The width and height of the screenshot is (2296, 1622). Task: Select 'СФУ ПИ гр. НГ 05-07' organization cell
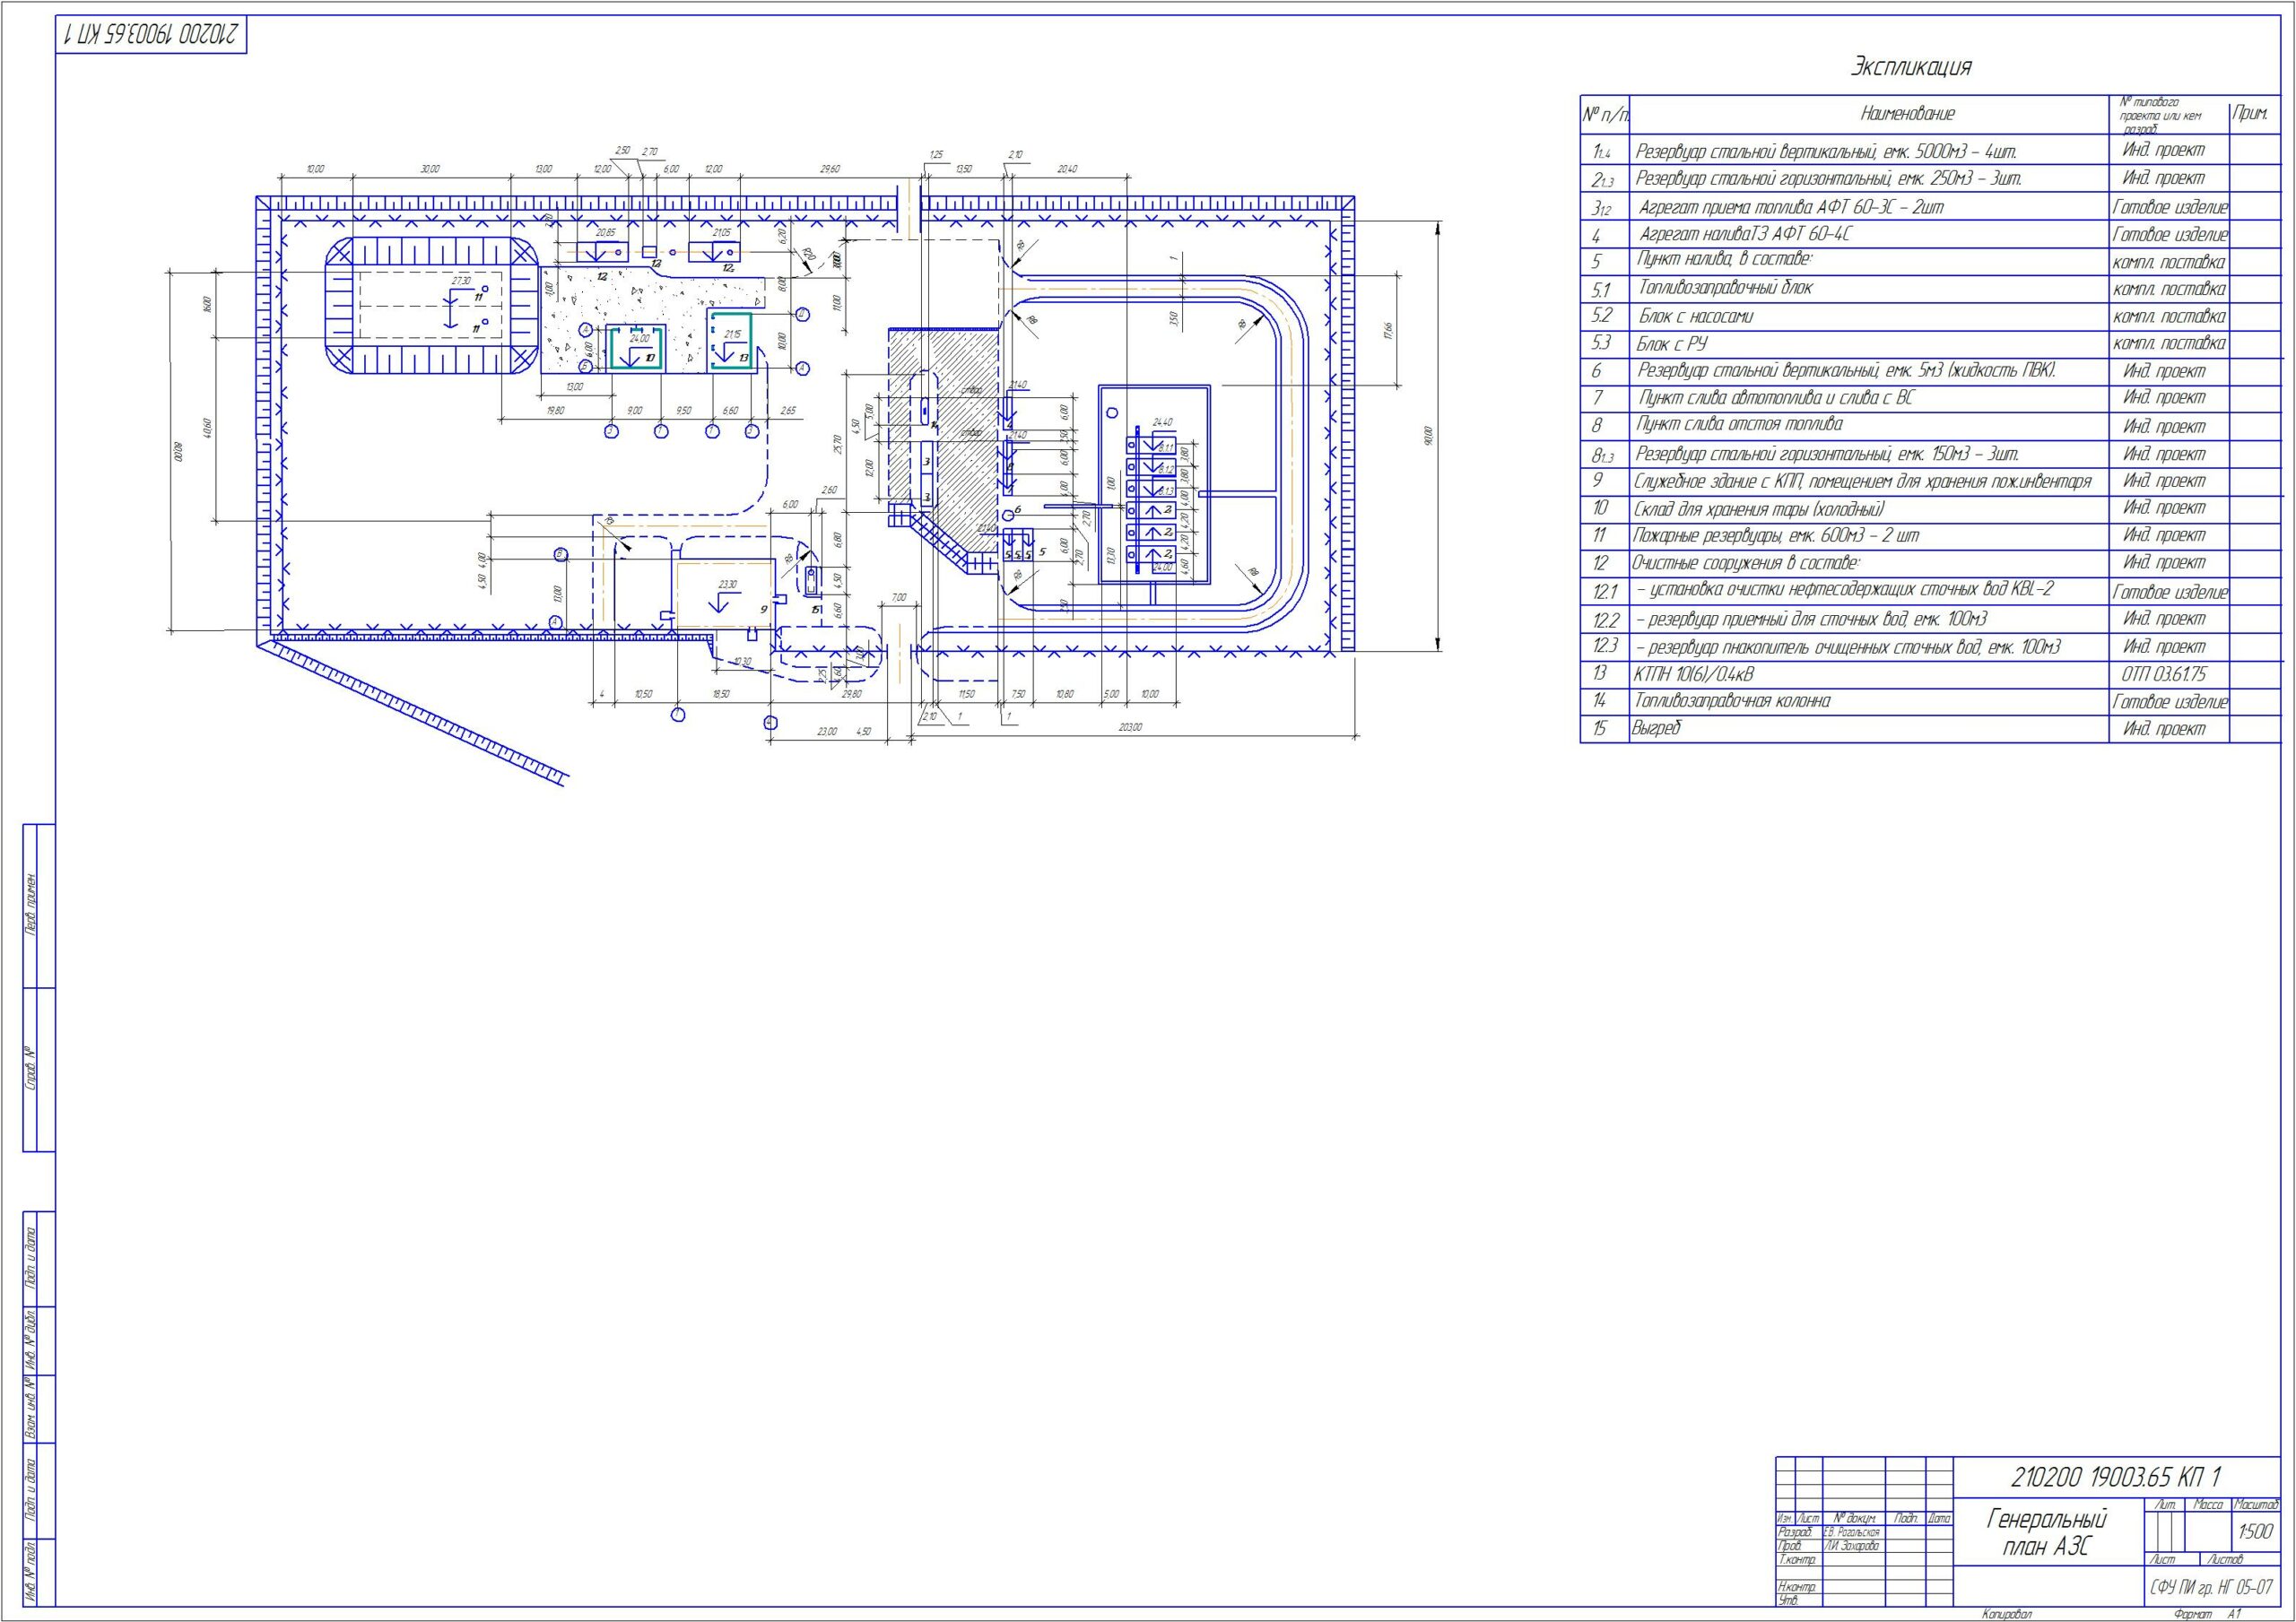(2210, 1587)
